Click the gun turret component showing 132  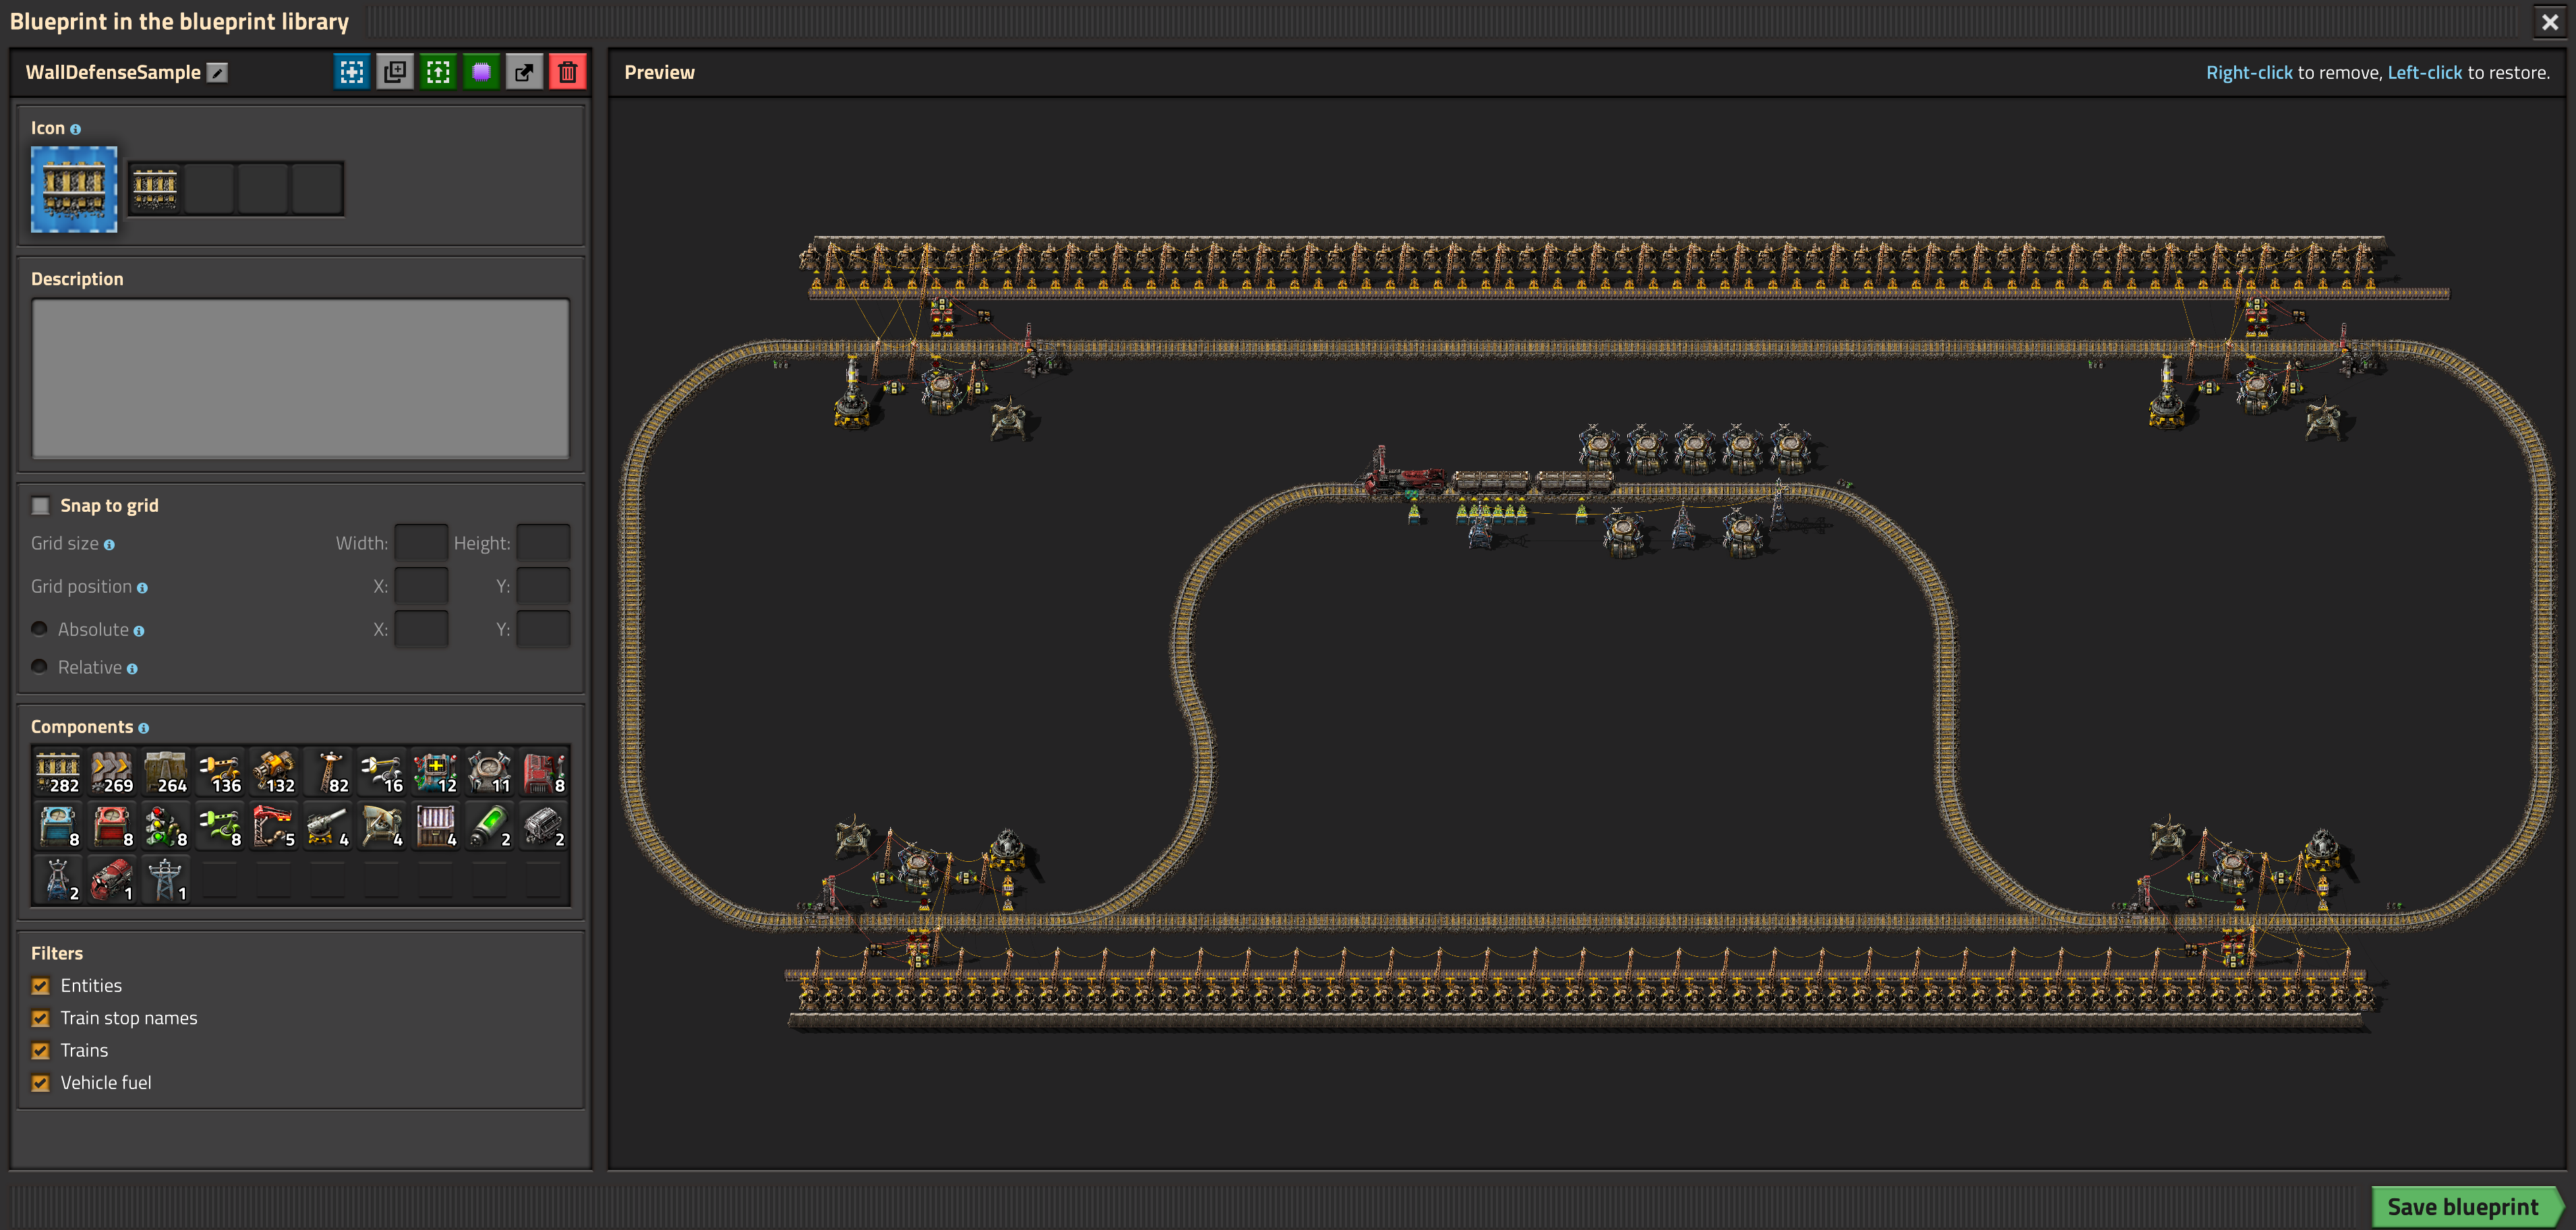pos(274,773)
